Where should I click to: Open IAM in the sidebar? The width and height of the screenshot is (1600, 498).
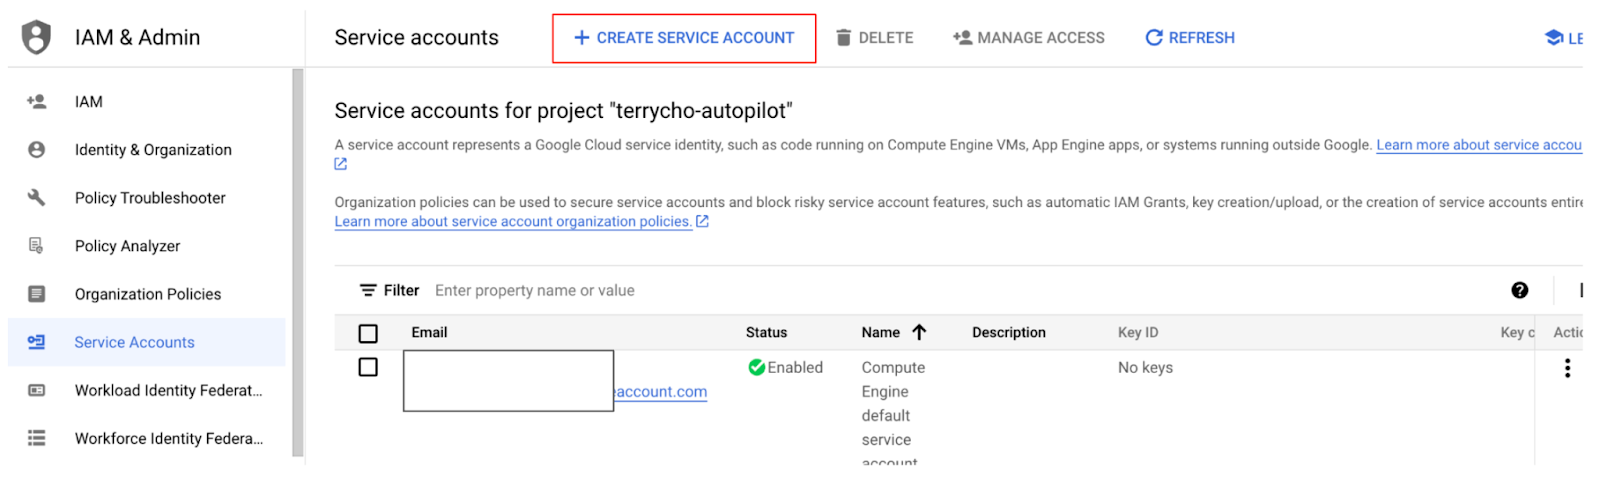coord(147,101)
